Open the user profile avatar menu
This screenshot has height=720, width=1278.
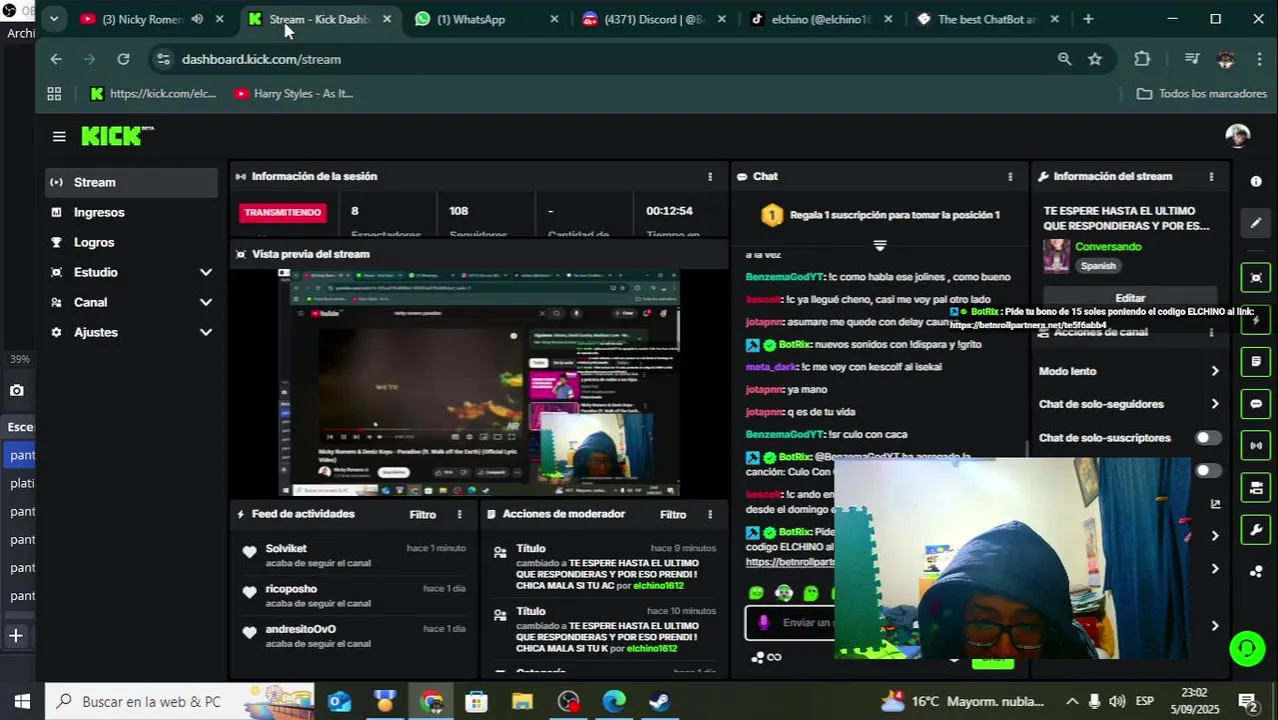1238,136
